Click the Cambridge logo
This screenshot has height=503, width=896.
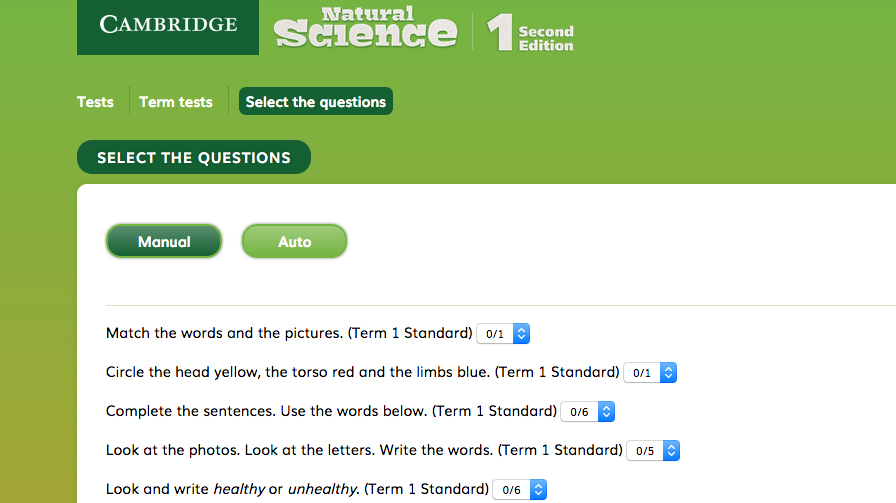point(168,27)
